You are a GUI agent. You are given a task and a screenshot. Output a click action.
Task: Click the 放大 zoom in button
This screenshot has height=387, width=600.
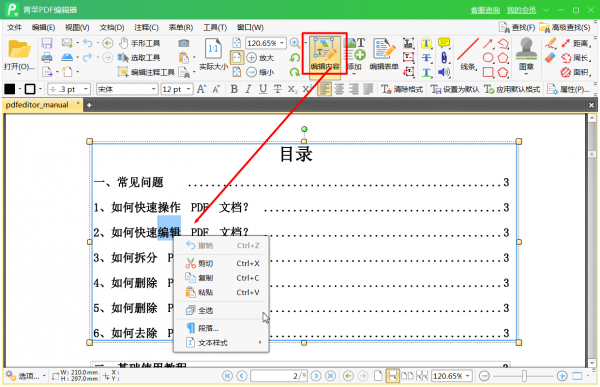[260, 58]
